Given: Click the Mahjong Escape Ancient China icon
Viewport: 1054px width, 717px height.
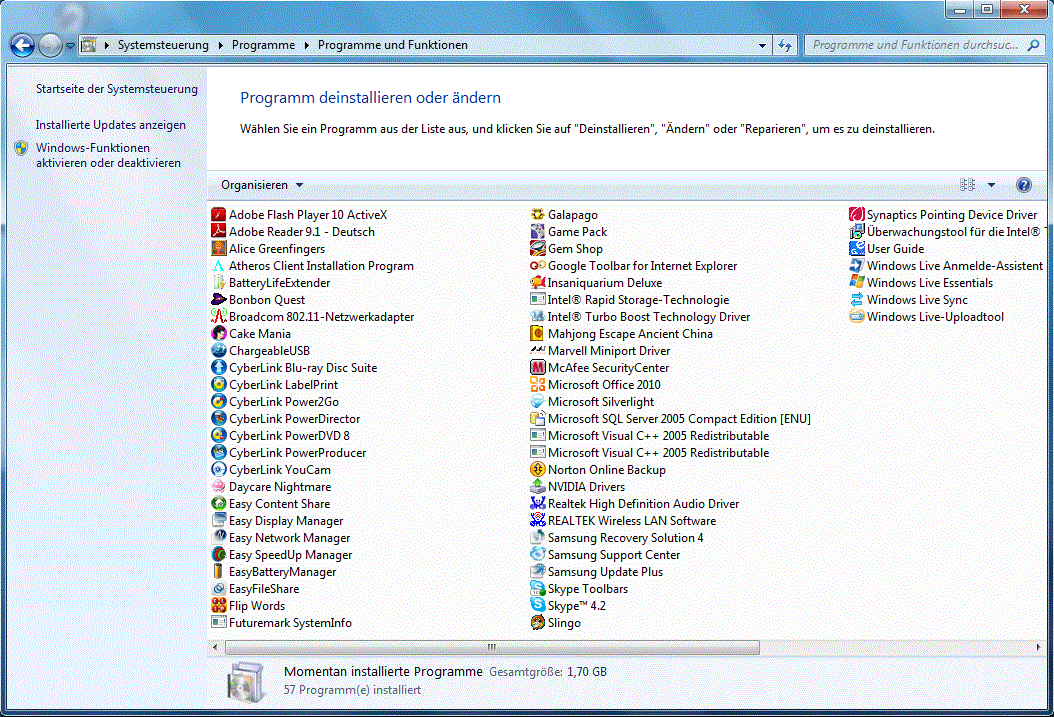Looking at the screenshot, I should click(x=537, y=333).
